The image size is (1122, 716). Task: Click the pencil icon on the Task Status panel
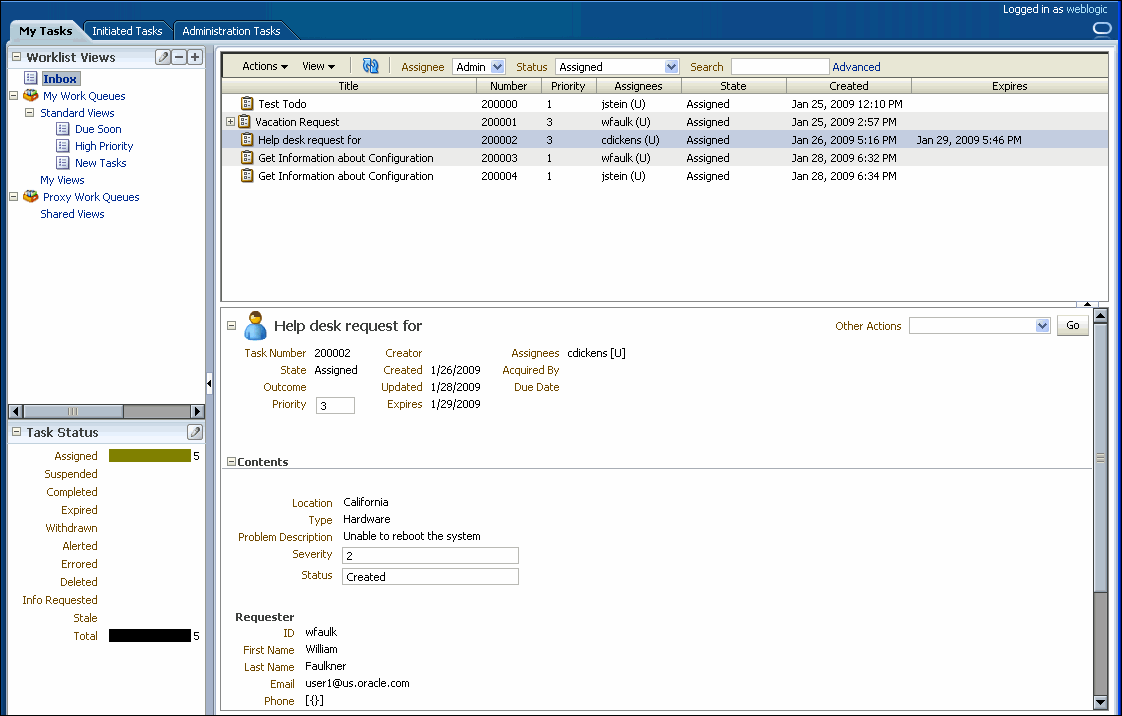click(195, 431)
